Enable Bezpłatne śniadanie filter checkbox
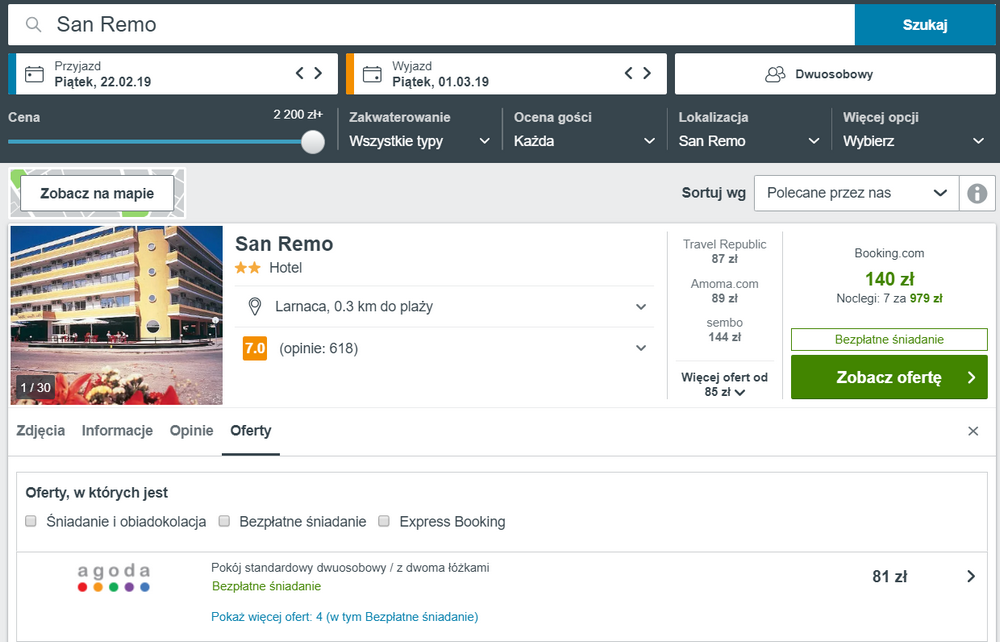Viewport: 1000px width, 642px height. coord(224,521)
